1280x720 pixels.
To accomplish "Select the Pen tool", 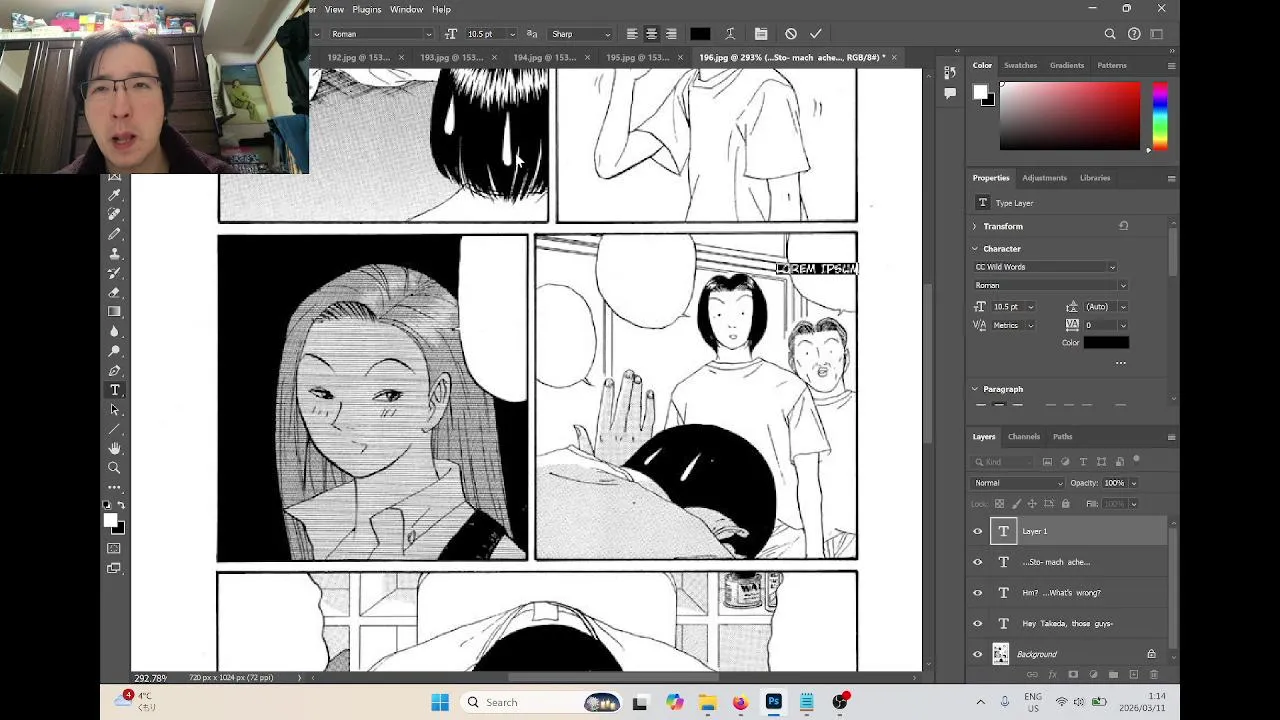I will pyautogui.click(x=115, y=370).
